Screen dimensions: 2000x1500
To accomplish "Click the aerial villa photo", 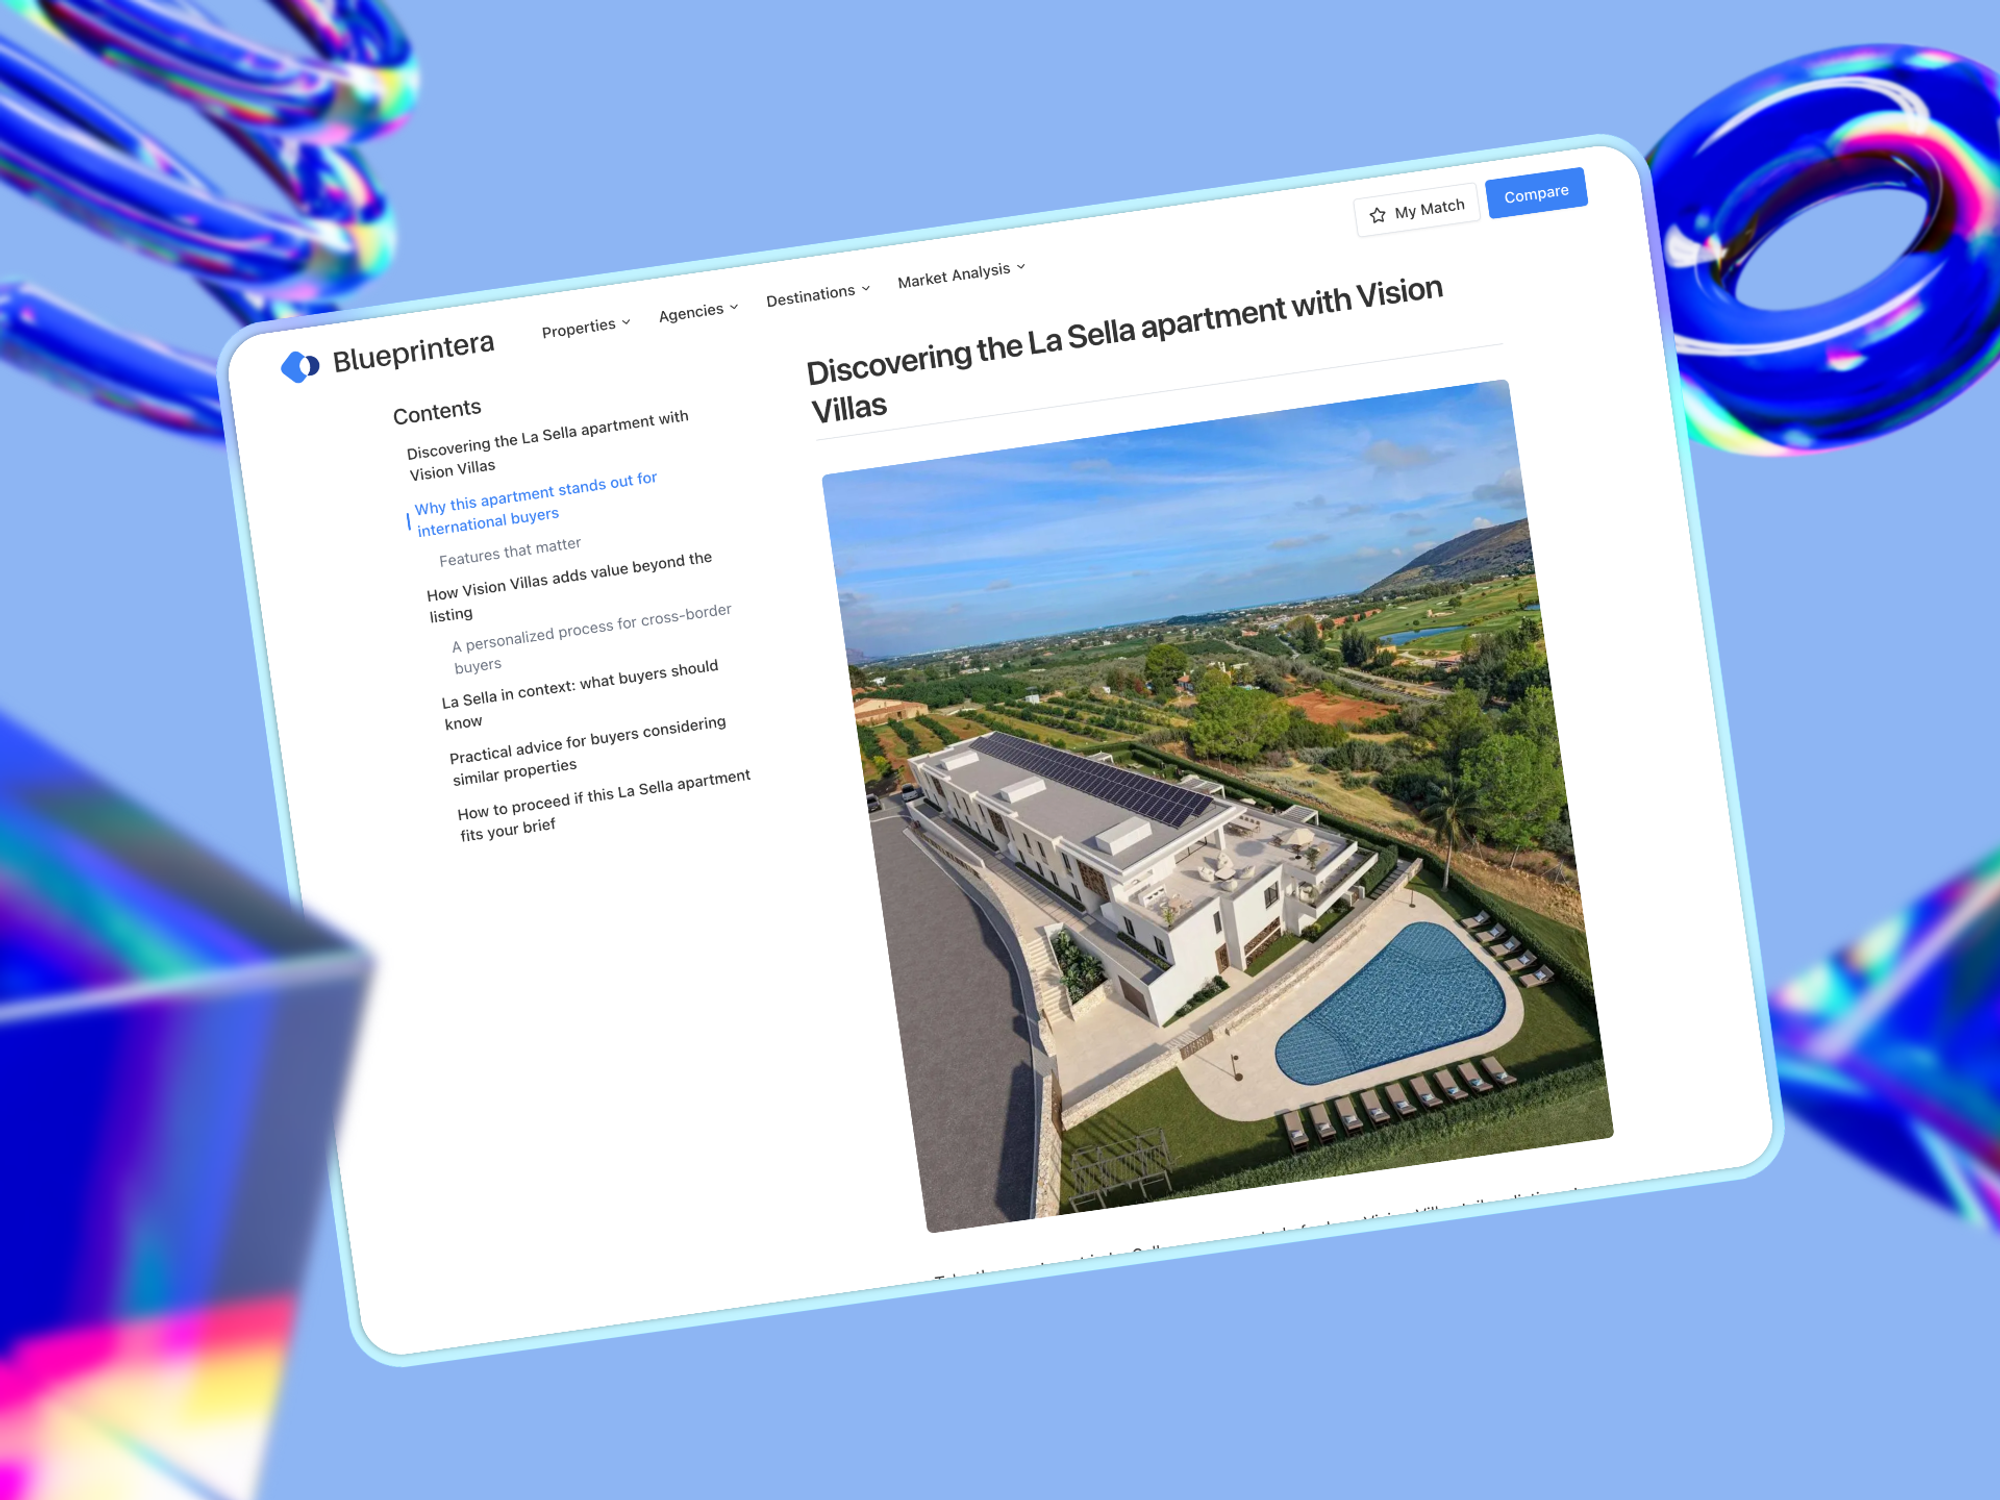I will [x=1215, y=805].
